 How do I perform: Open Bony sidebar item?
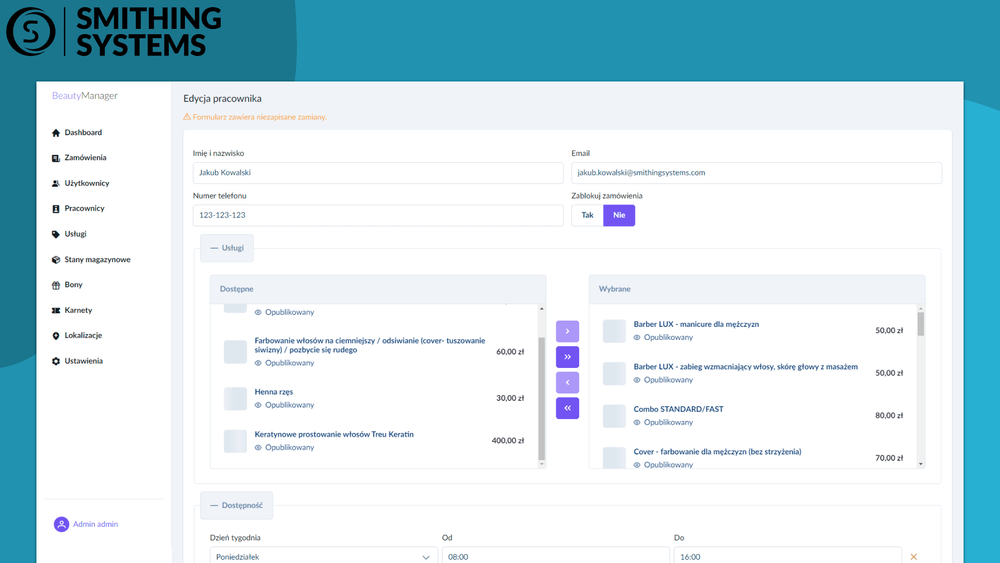tap(73, 284)
